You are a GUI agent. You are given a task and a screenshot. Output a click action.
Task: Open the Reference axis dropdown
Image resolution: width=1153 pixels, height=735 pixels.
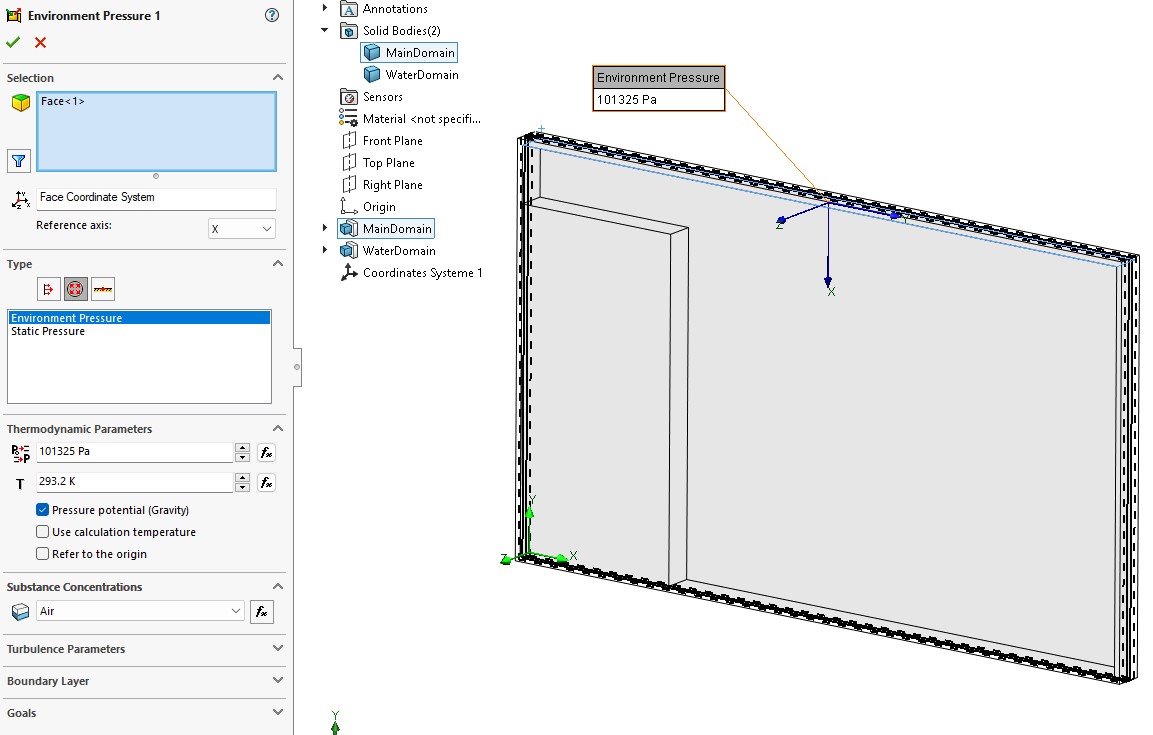(241, 229)
